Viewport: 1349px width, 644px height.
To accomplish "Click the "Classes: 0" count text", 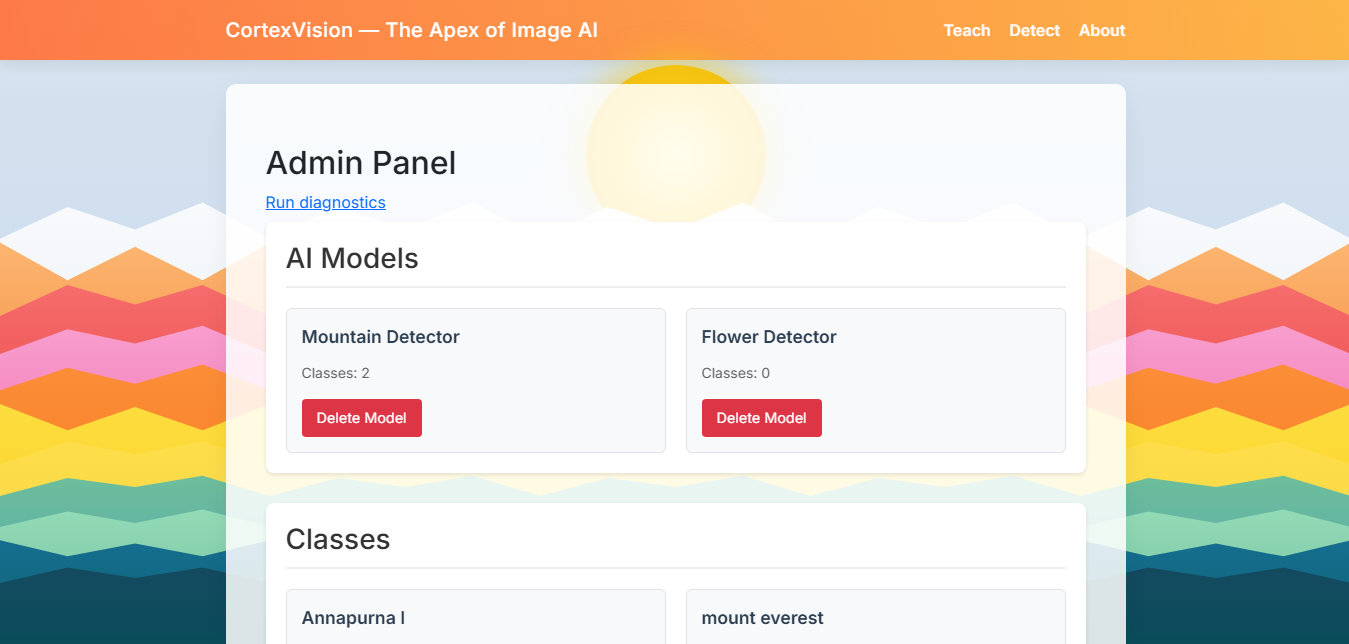I will point(735,373).
